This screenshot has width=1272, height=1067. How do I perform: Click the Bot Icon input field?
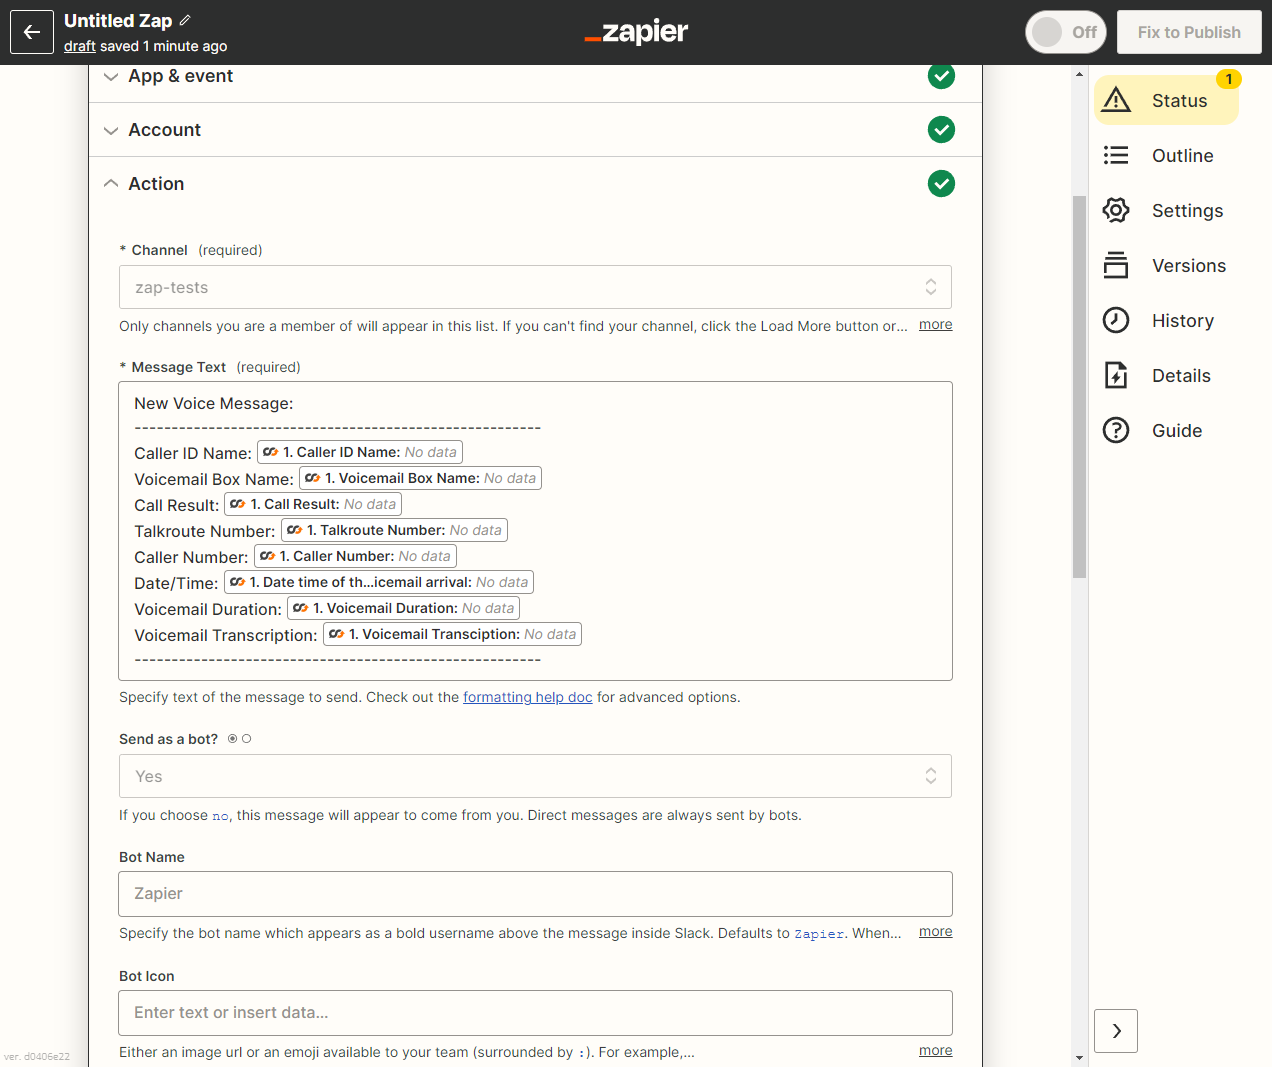535,1013
